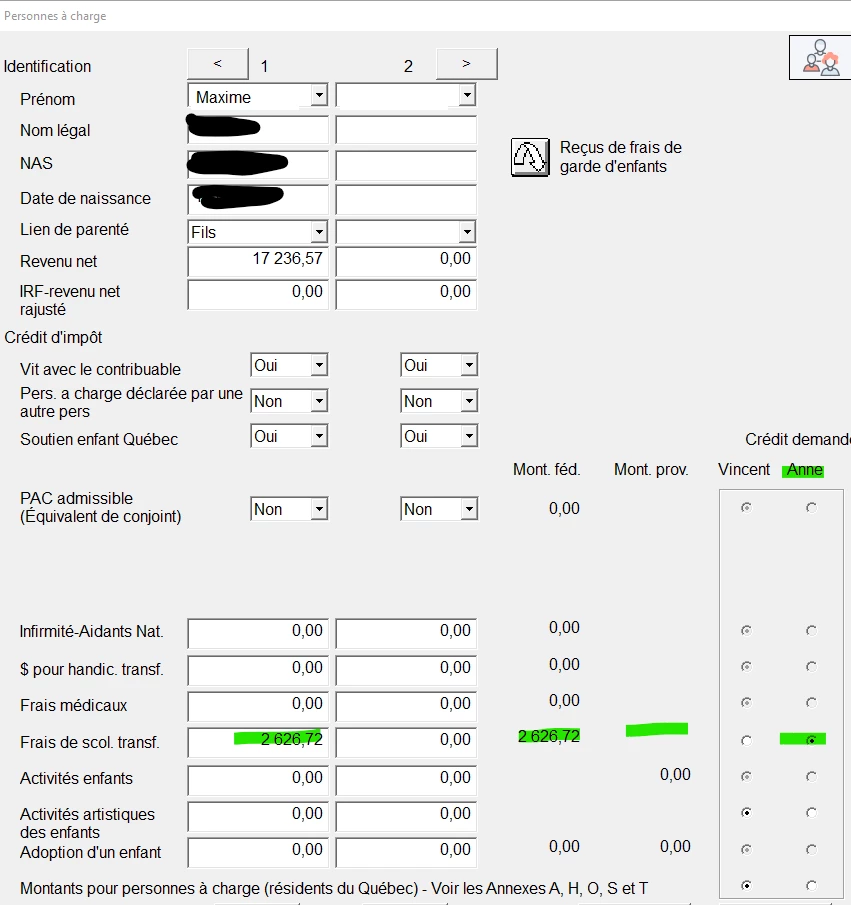Select Vincent radio for Montants pour personnes à charge
The height and width of the screenshot is (905, 851).
pos(747,885)
